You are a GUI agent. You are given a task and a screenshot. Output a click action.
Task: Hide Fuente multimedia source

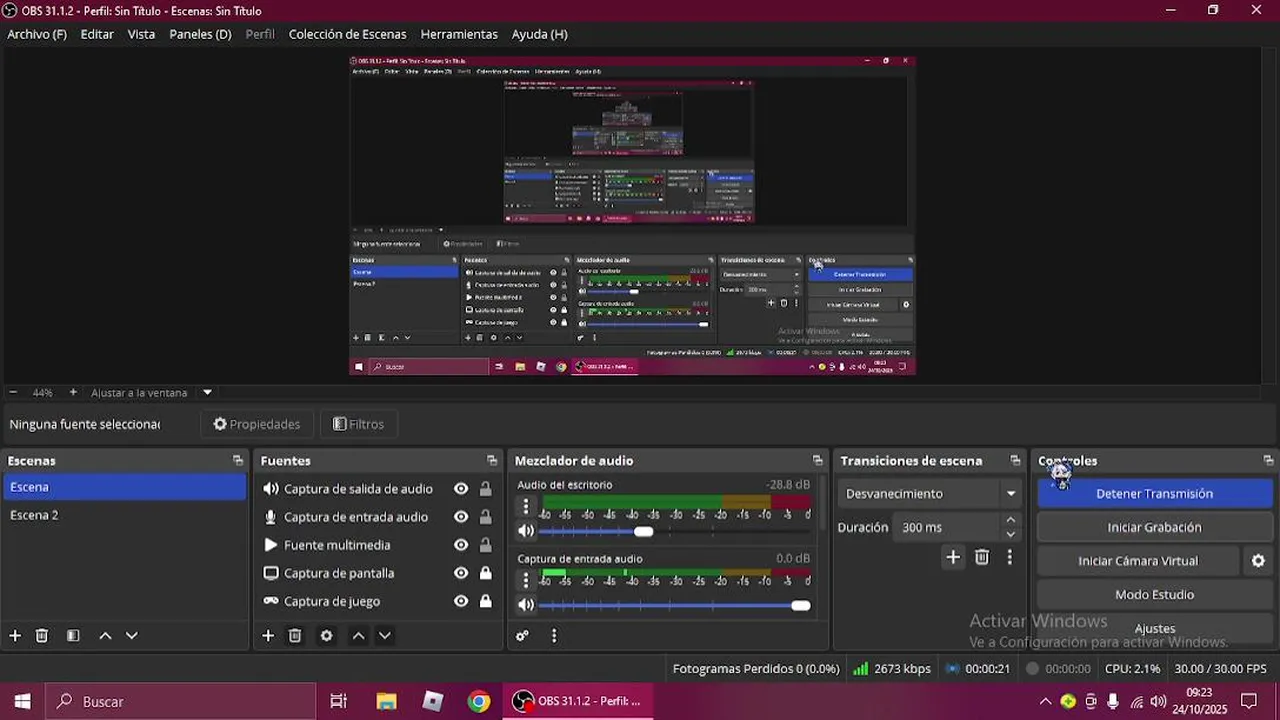[x=461, y=545]
